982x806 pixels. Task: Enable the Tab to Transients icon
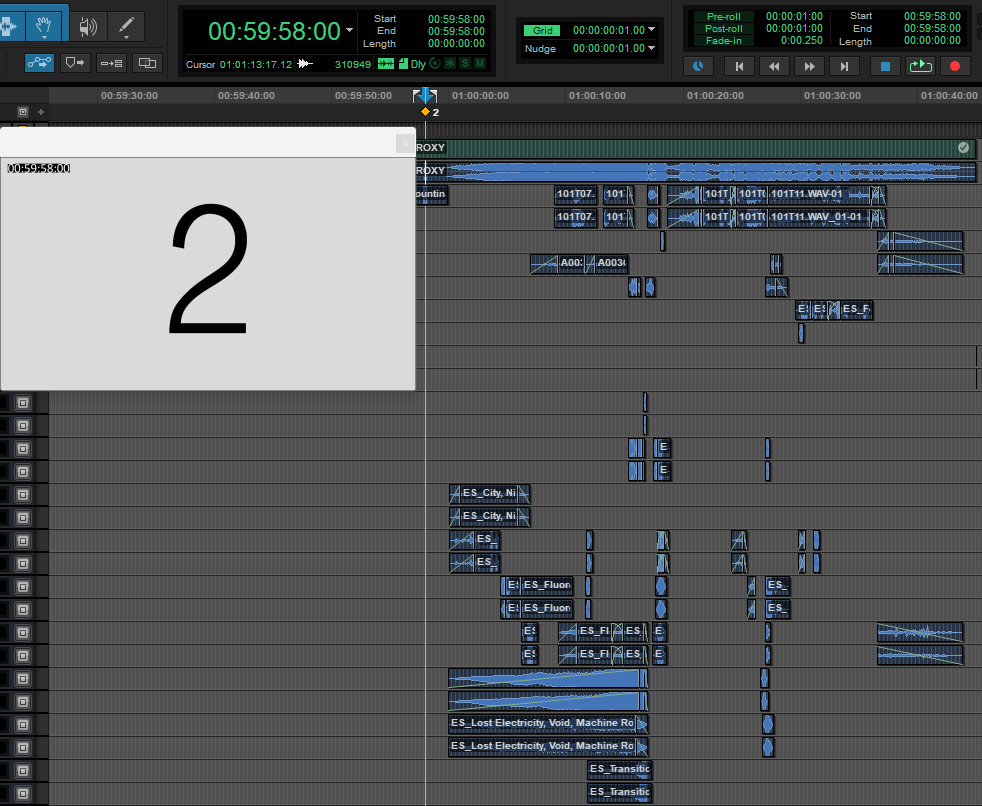point(39,63)
